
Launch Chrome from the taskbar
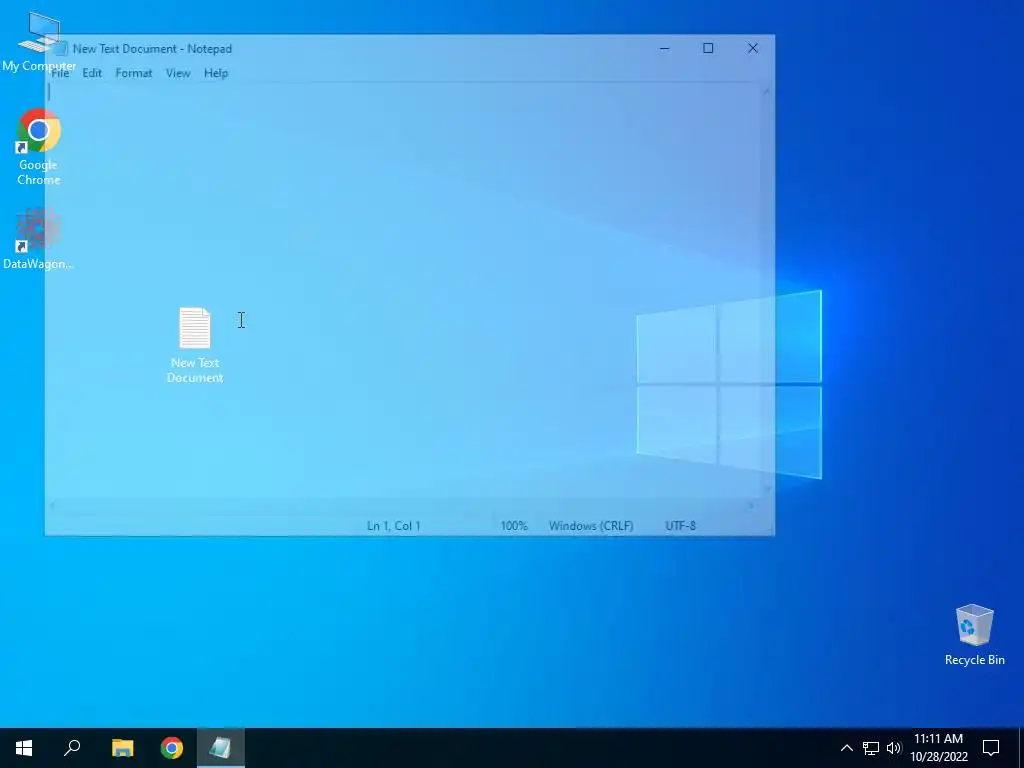coord(172,748)
